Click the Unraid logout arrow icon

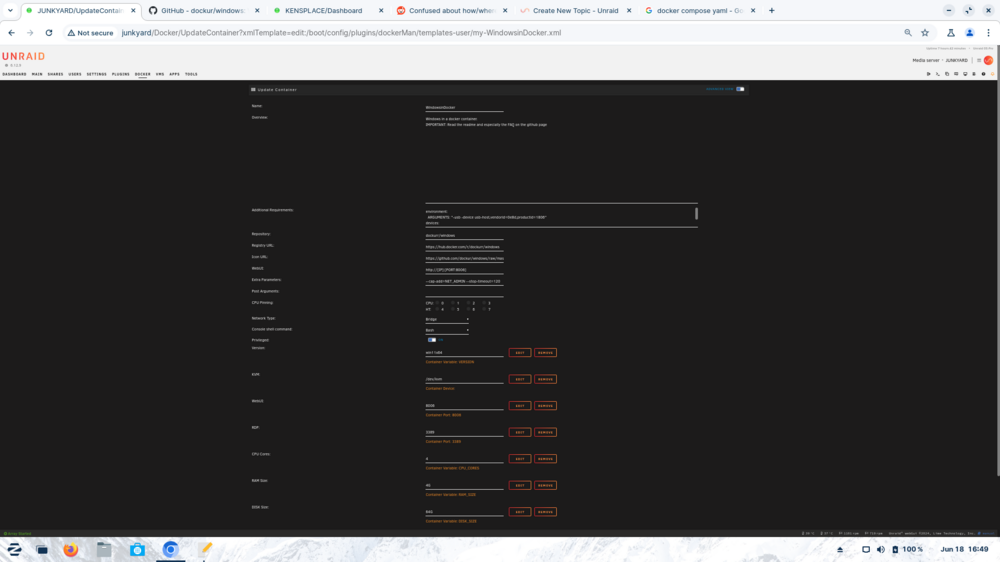pos(929,74)
